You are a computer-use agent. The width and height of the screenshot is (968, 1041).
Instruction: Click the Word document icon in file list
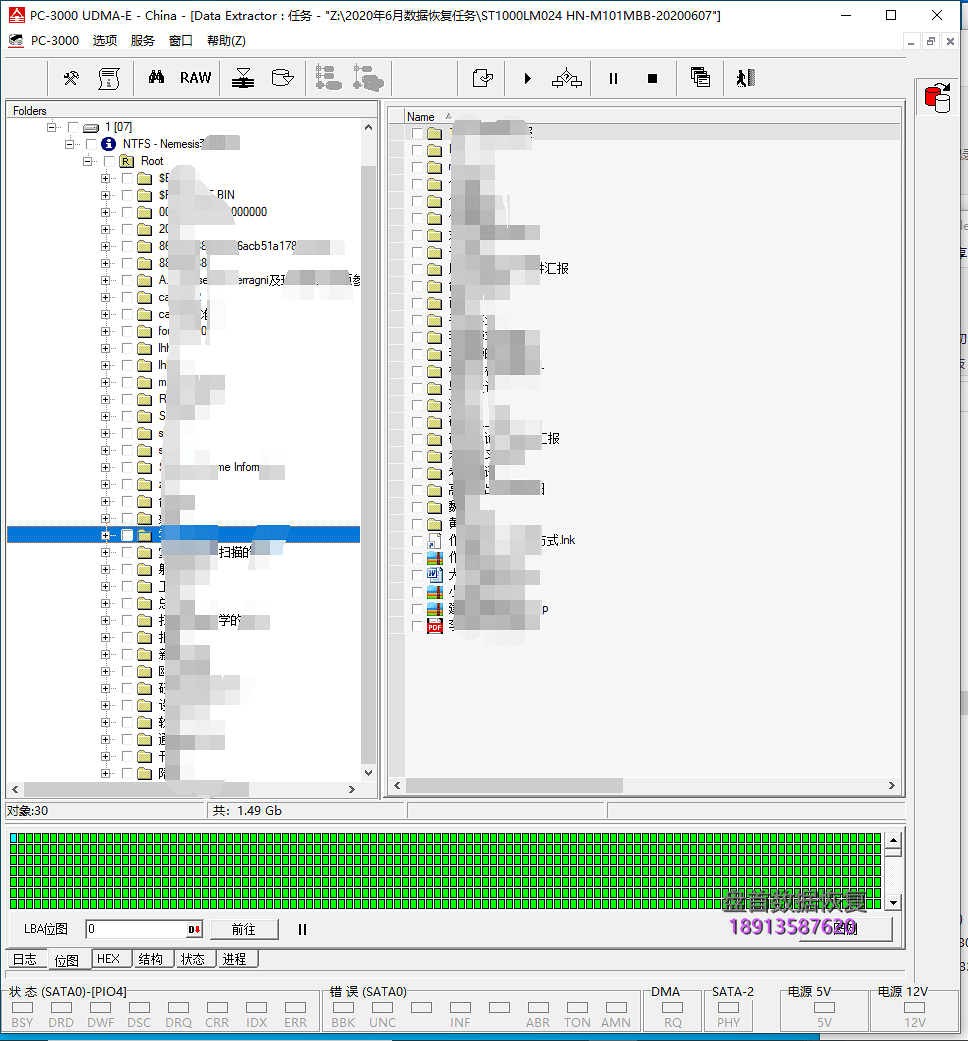435,574
